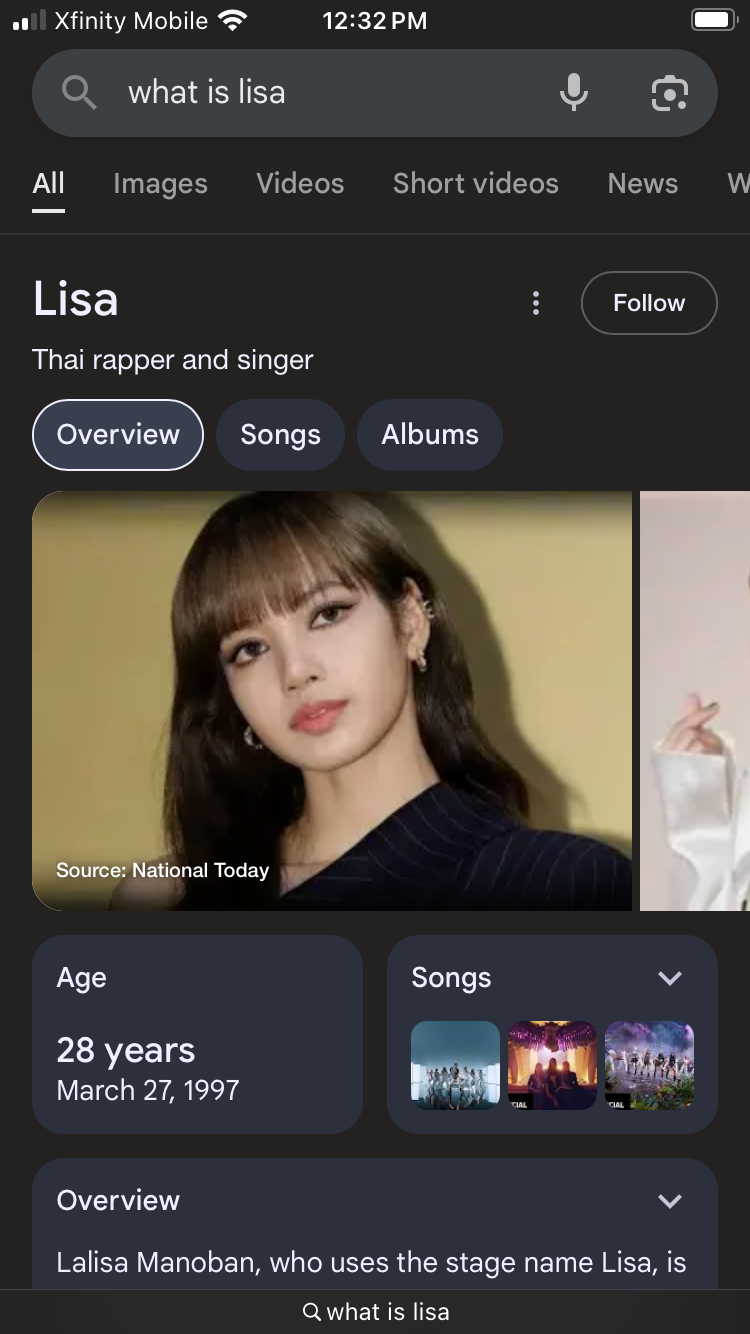Select the Albums chip

pyautogui.click(x=430, y=435)
